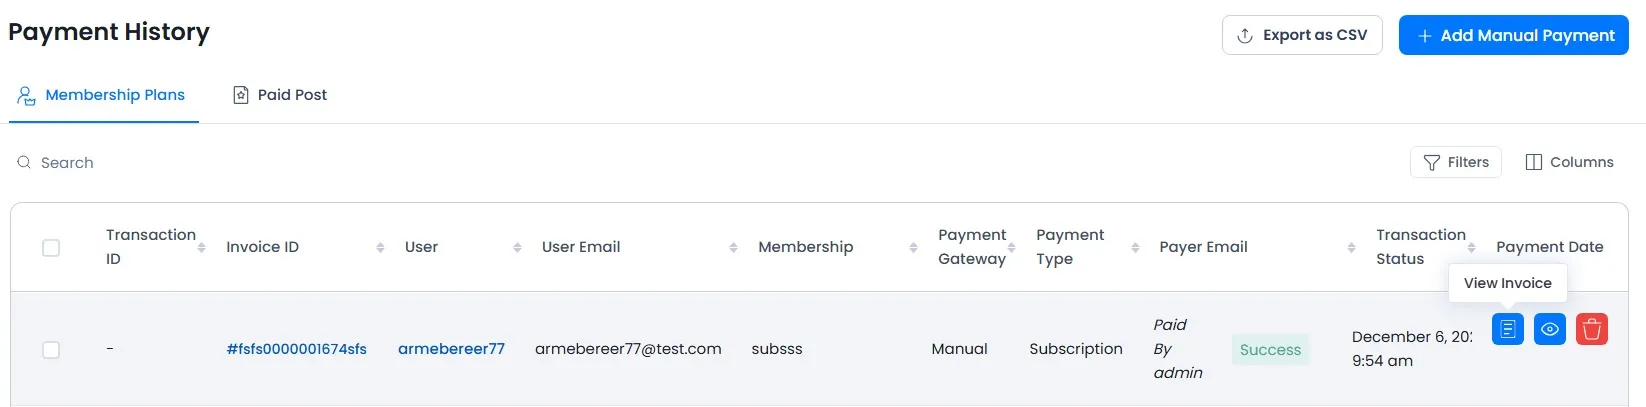This screenshot has height=407, width=1646.
Task: Click the View Invoice document icon
Action: tap(1507, 329)
